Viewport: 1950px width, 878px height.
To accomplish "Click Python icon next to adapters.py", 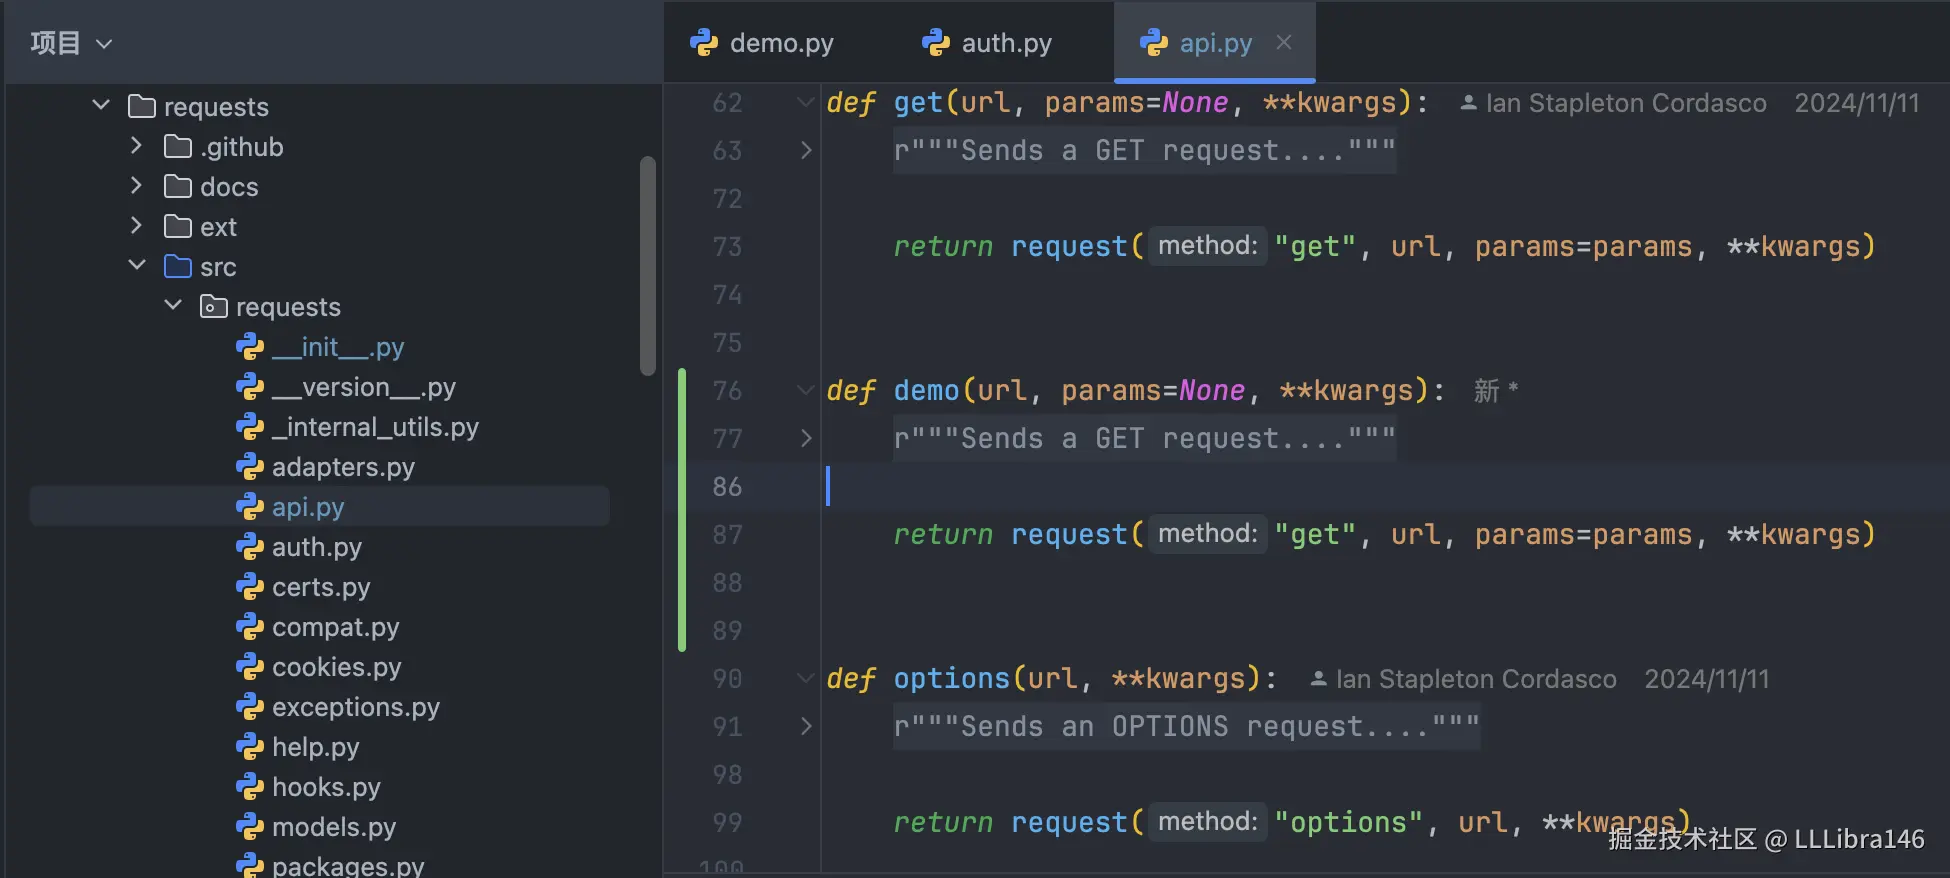I will [x=250, y=467].
